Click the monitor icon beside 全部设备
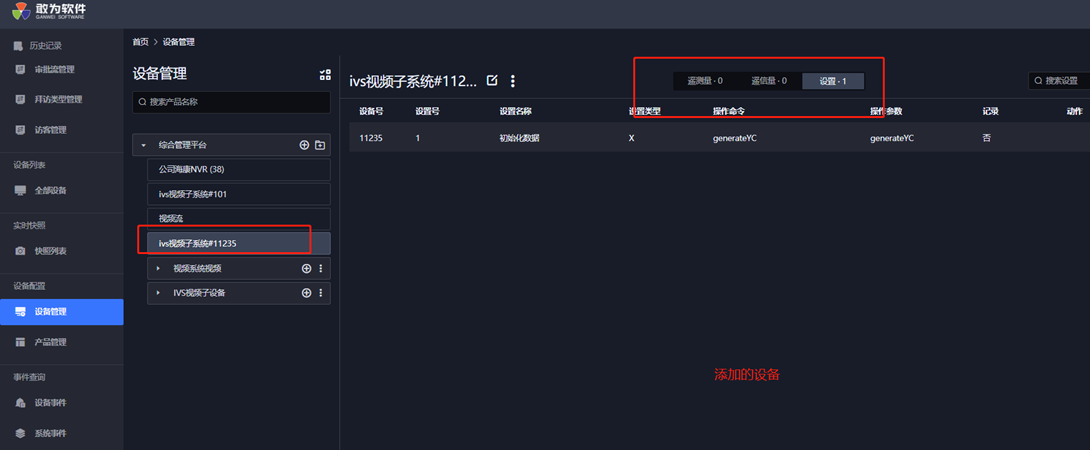This screenshot has height=450, width=1090. point(20,190)
